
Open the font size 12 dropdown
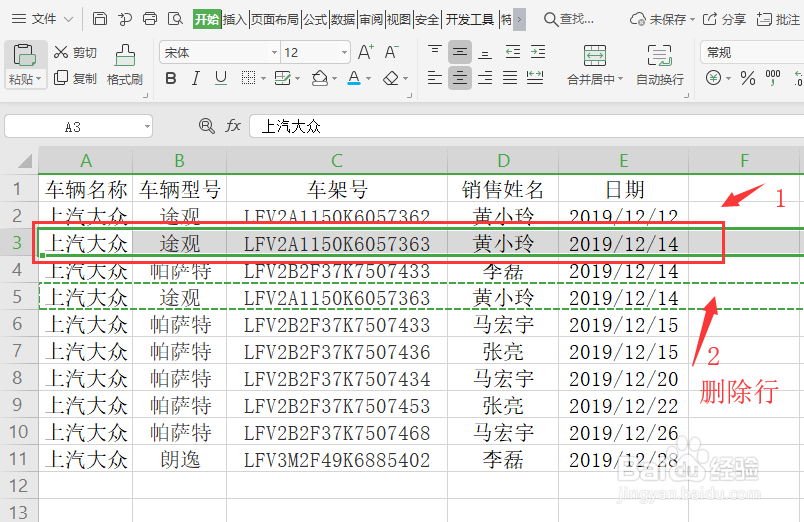[x=344, y=52]
